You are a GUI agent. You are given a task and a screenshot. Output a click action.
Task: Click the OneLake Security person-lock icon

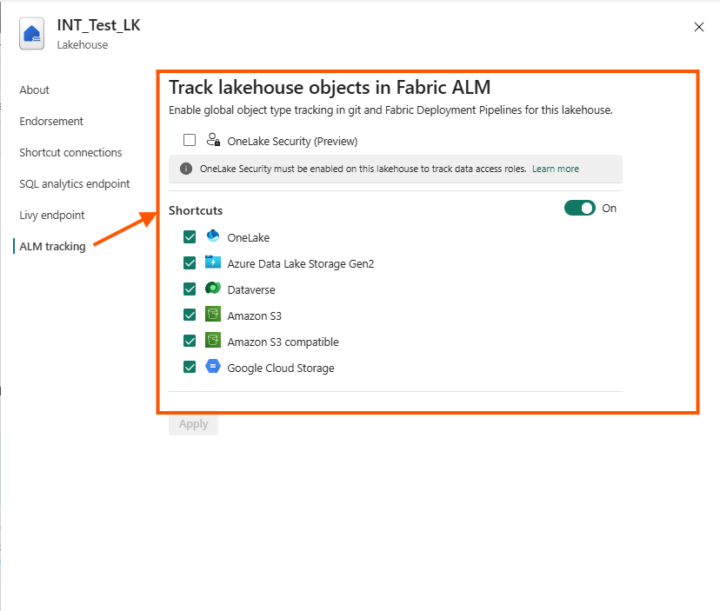(x=213, y=140)
